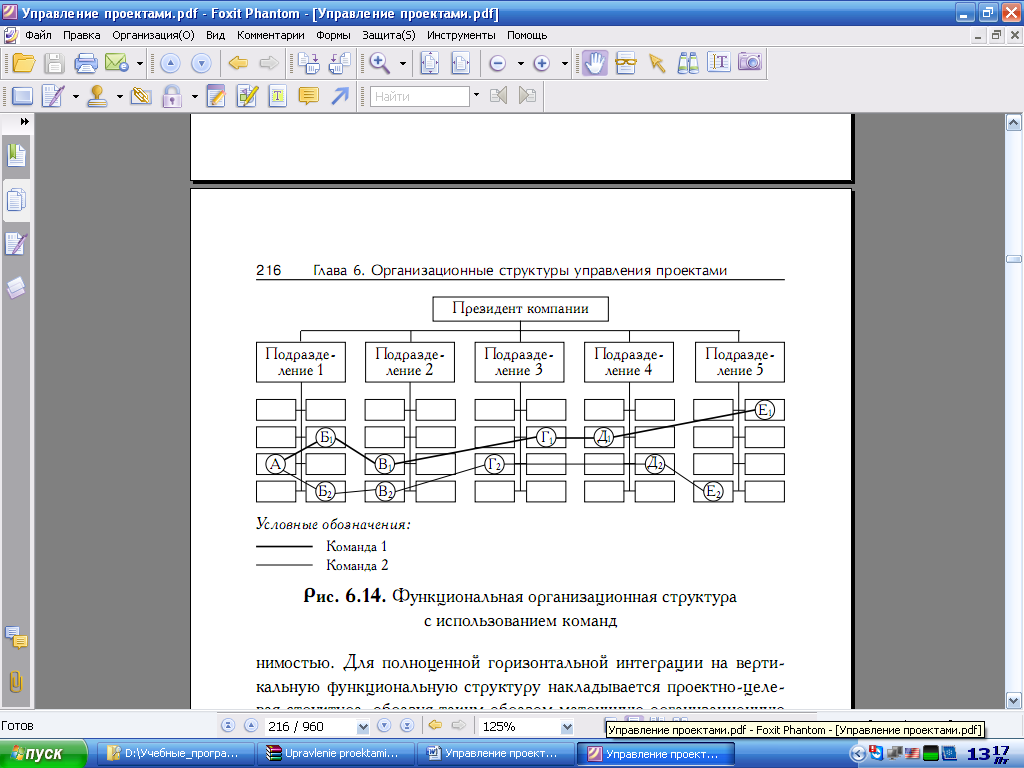Click the Snapshot camera icon
Viewport: 1024px width, 768px height.
[x=750, y=63]
